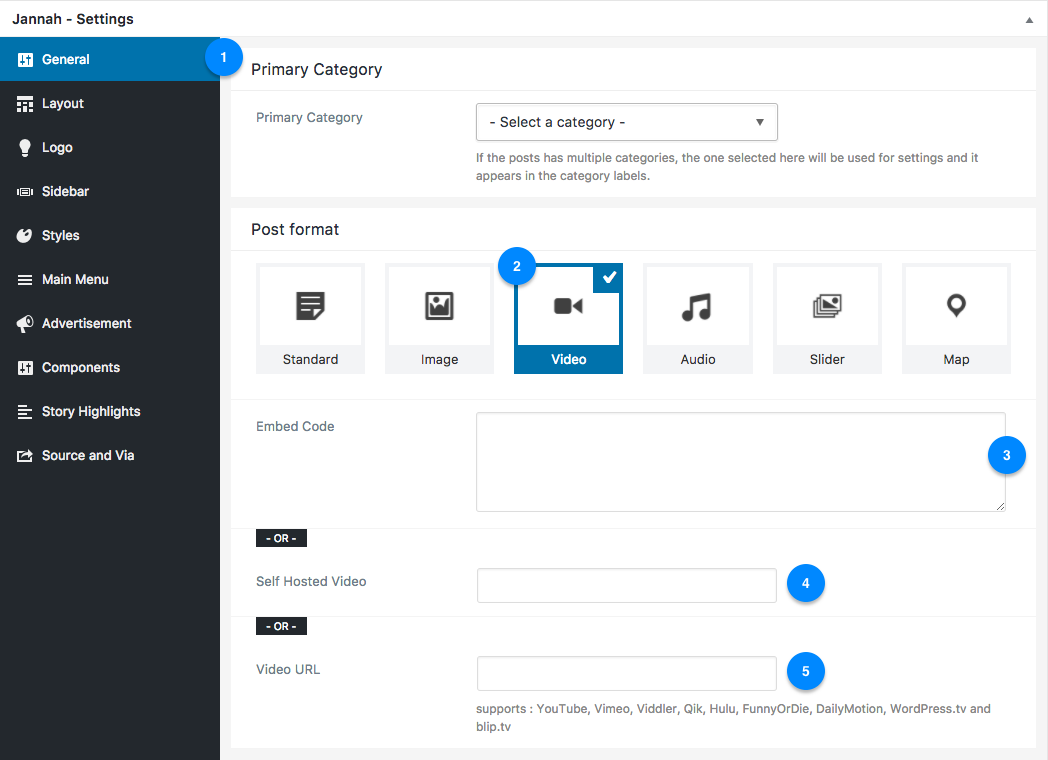Click the Video camera icon
This screenshot has width=1048, height=760.
[568, 306]
